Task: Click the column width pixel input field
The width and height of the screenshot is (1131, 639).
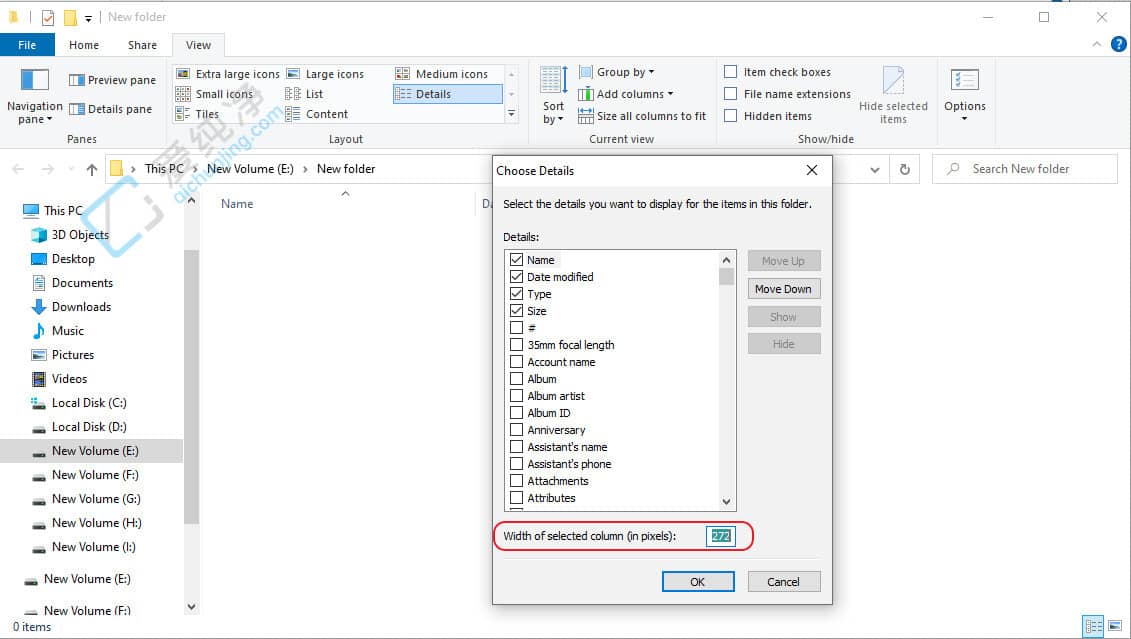Action: pos(721,536)
